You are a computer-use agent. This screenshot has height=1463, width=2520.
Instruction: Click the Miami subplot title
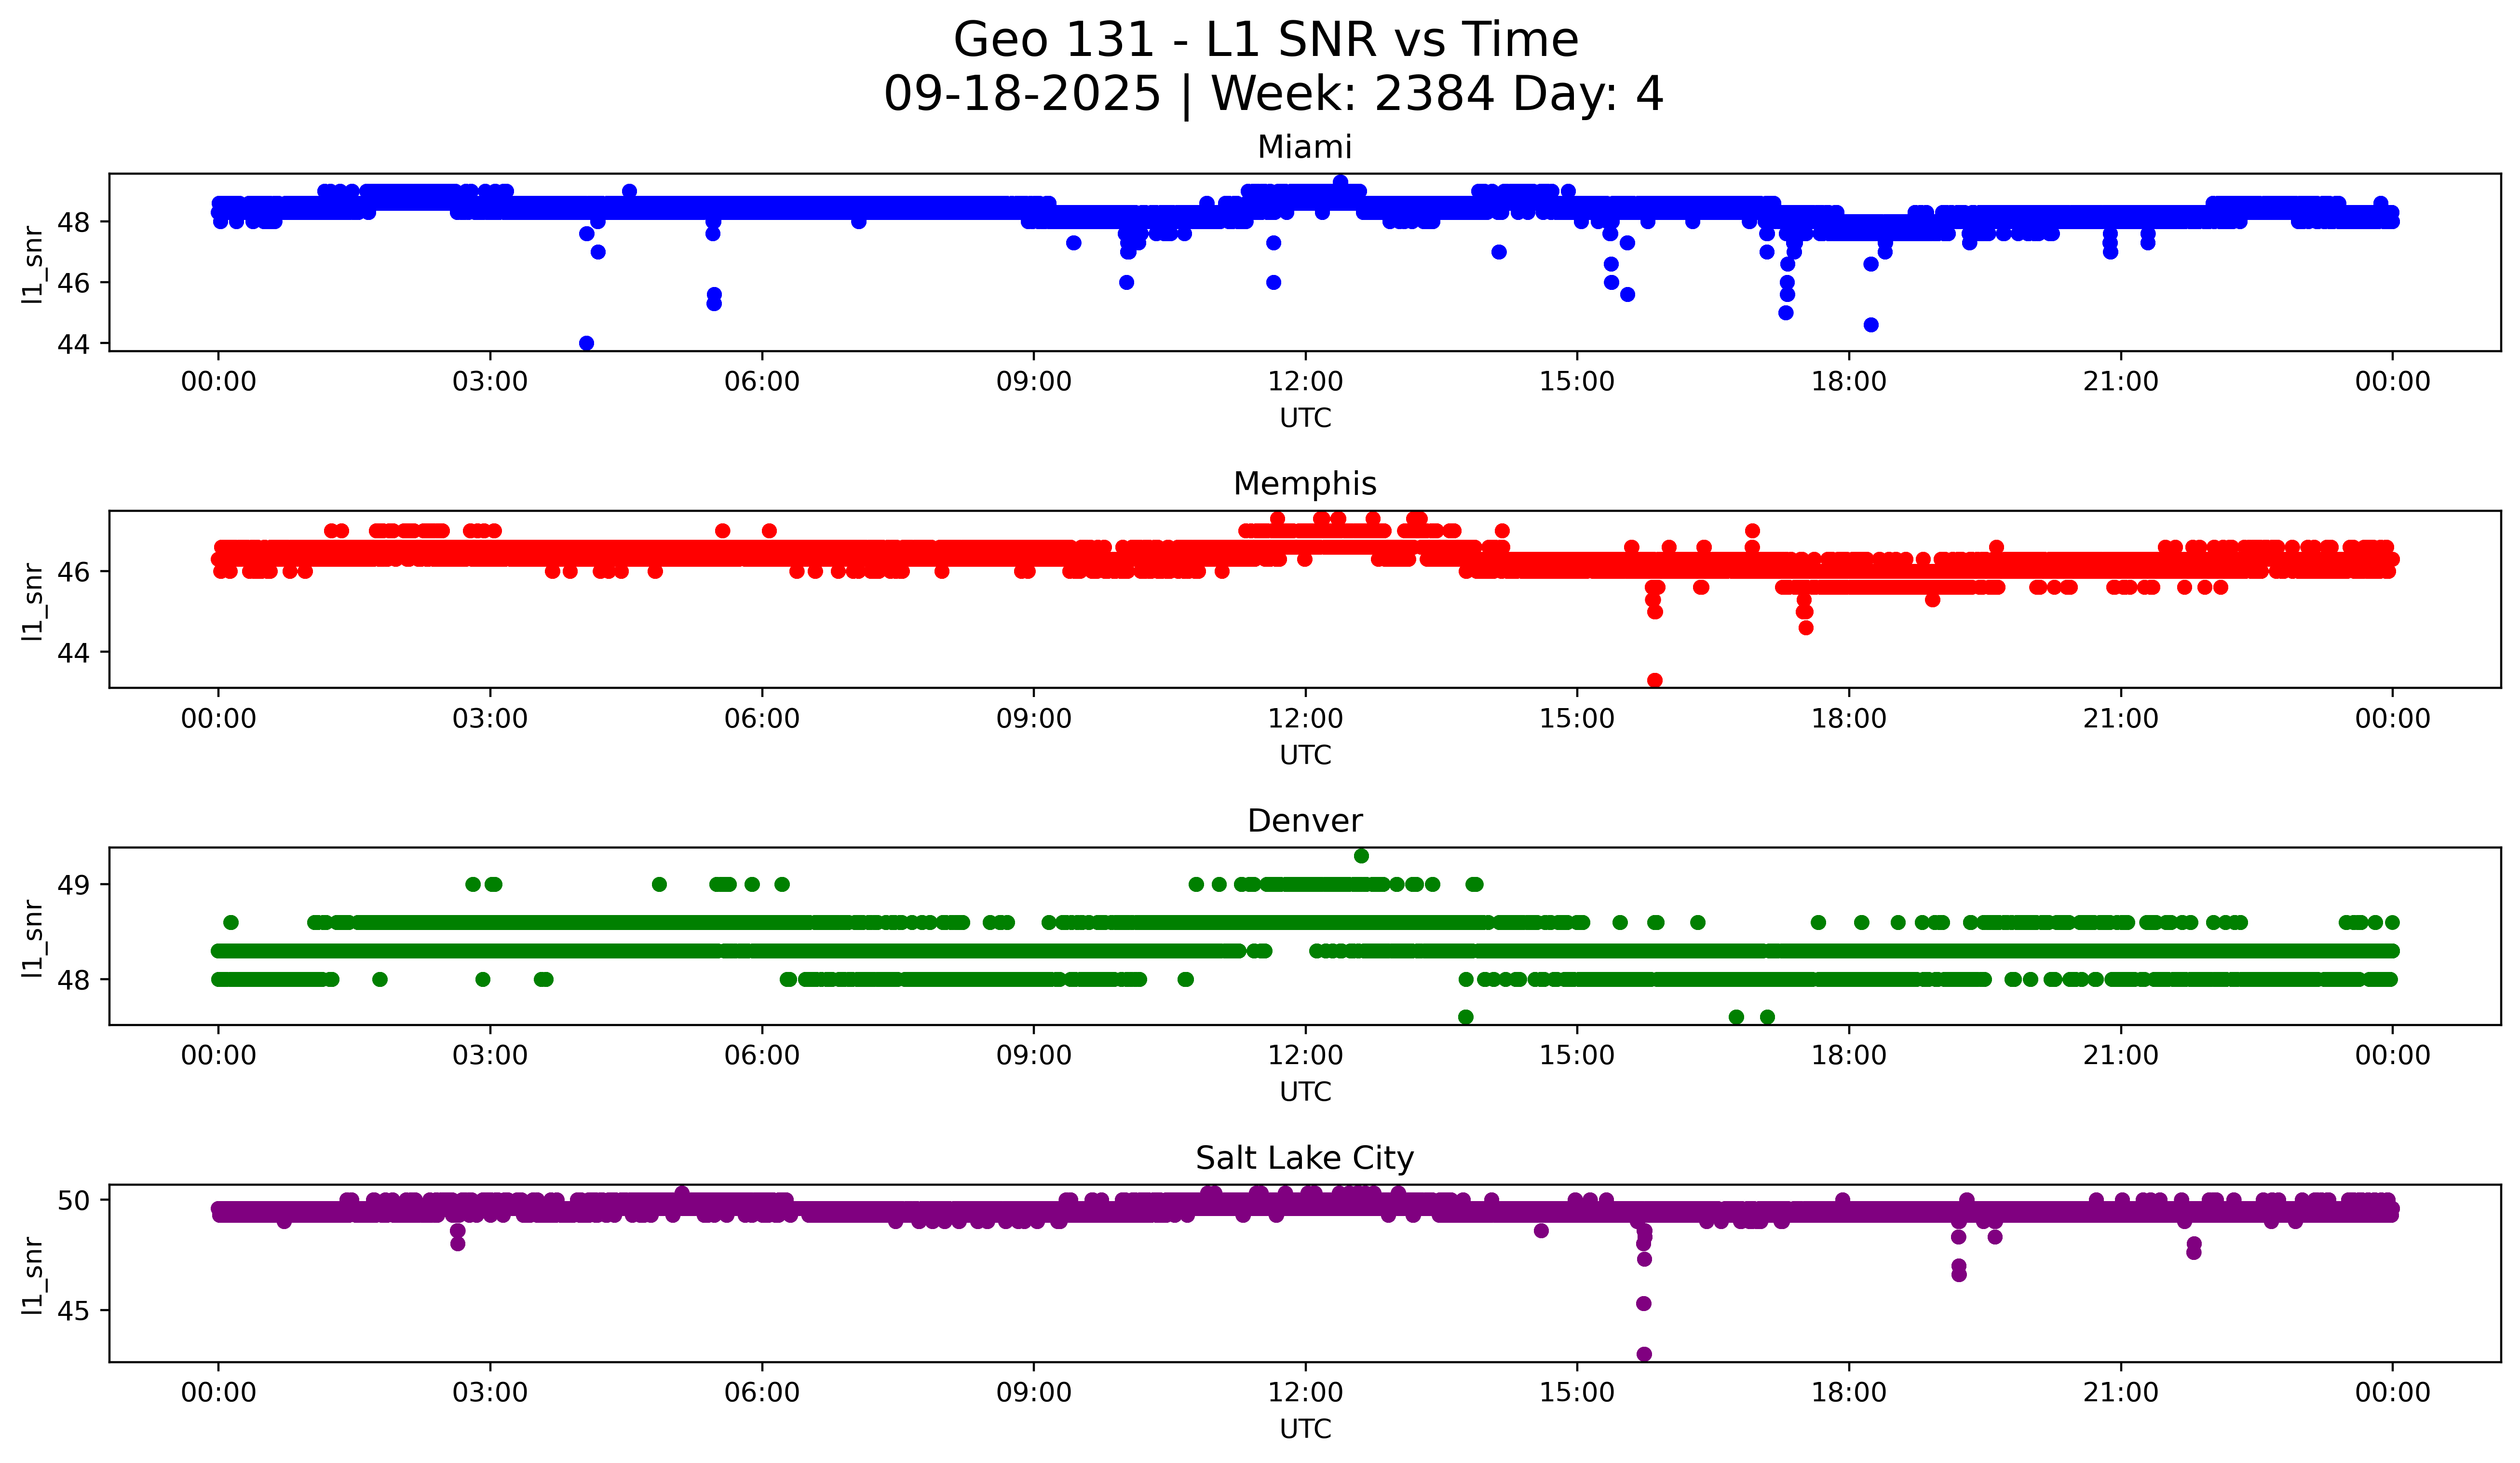point(1304,147)
